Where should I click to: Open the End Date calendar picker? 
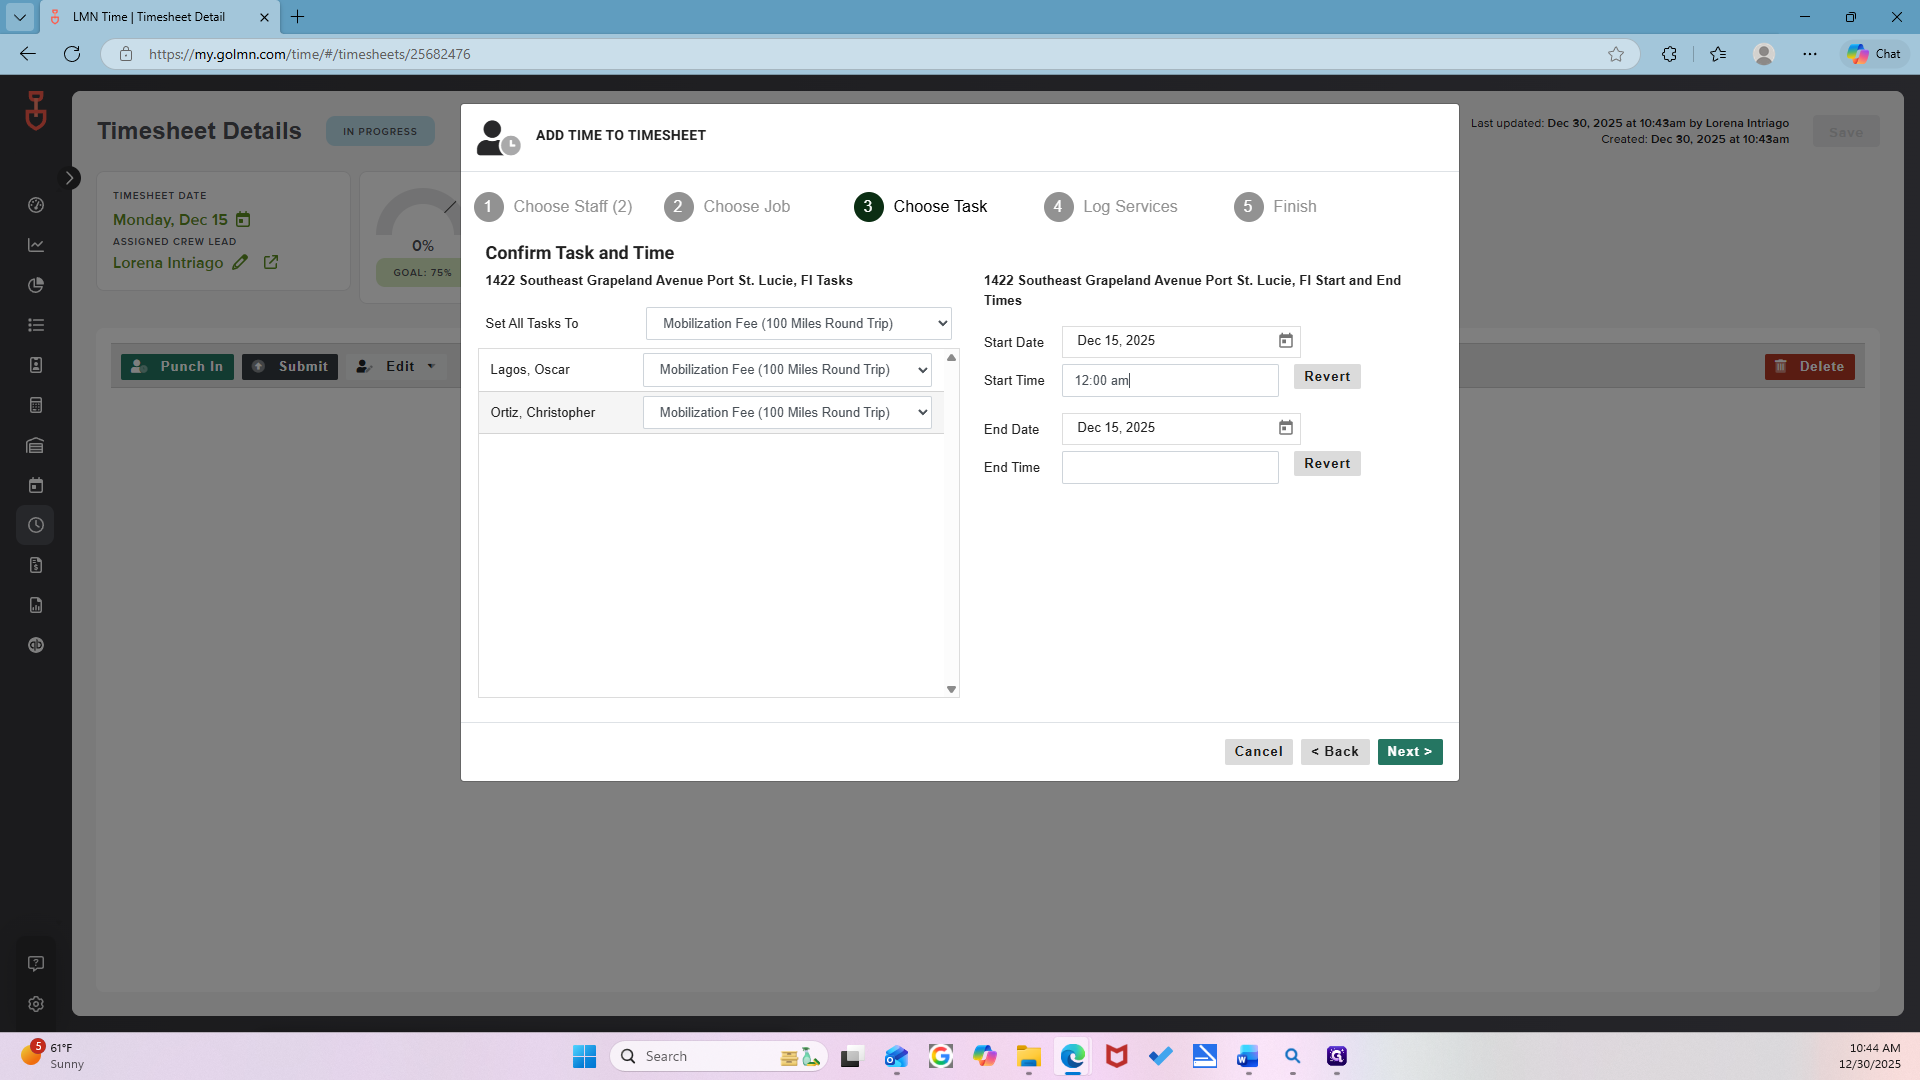pos(1286,428)
